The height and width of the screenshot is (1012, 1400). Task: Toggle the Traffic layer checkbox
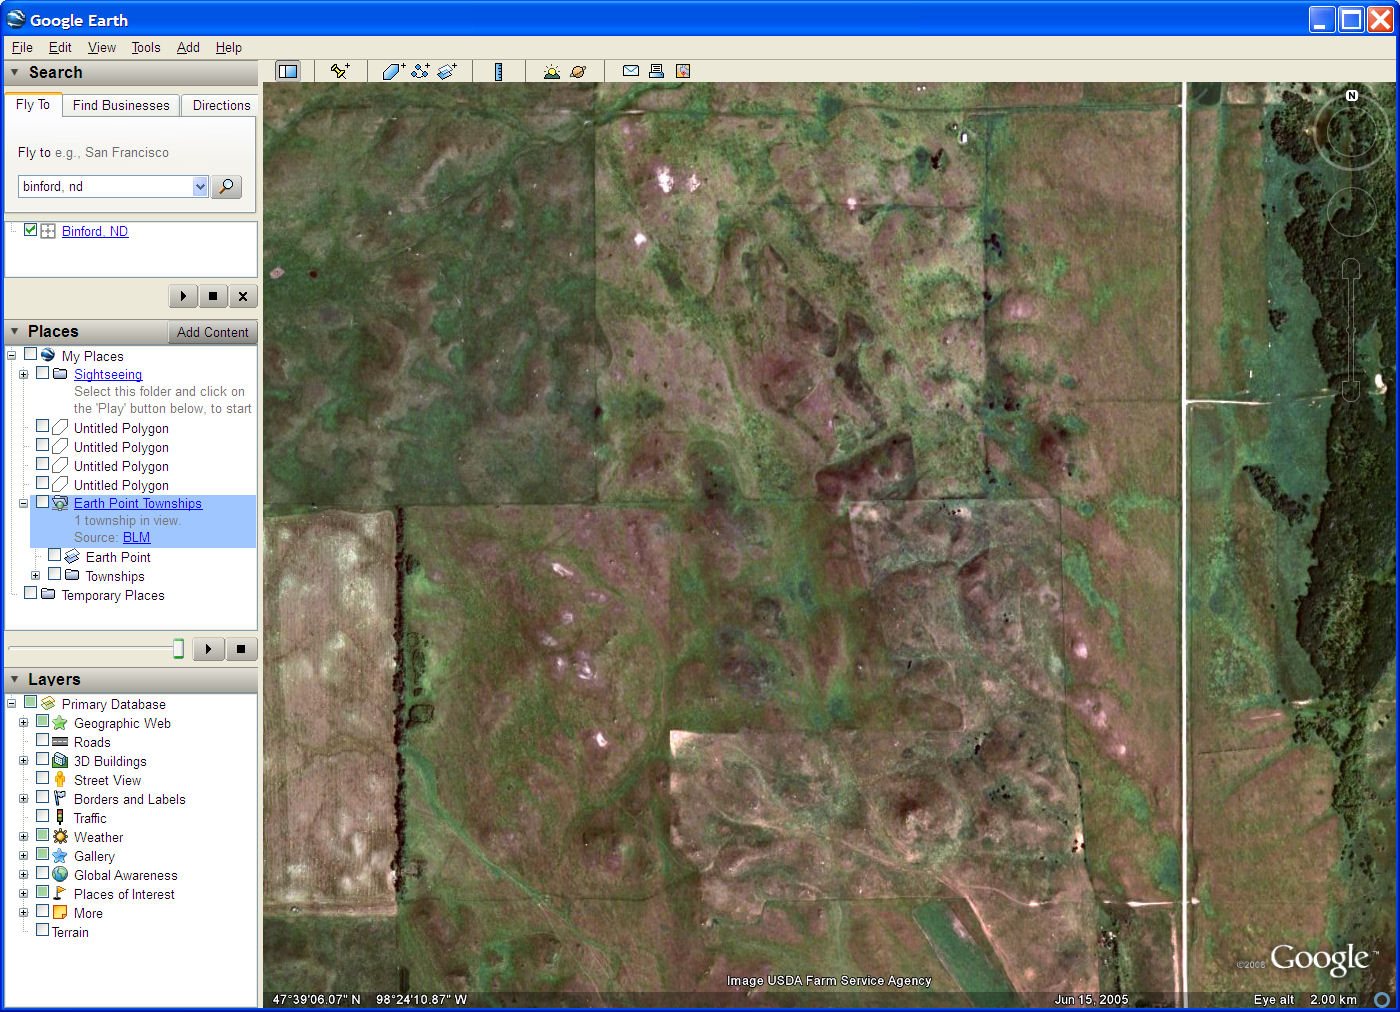[x=43, y=817]
